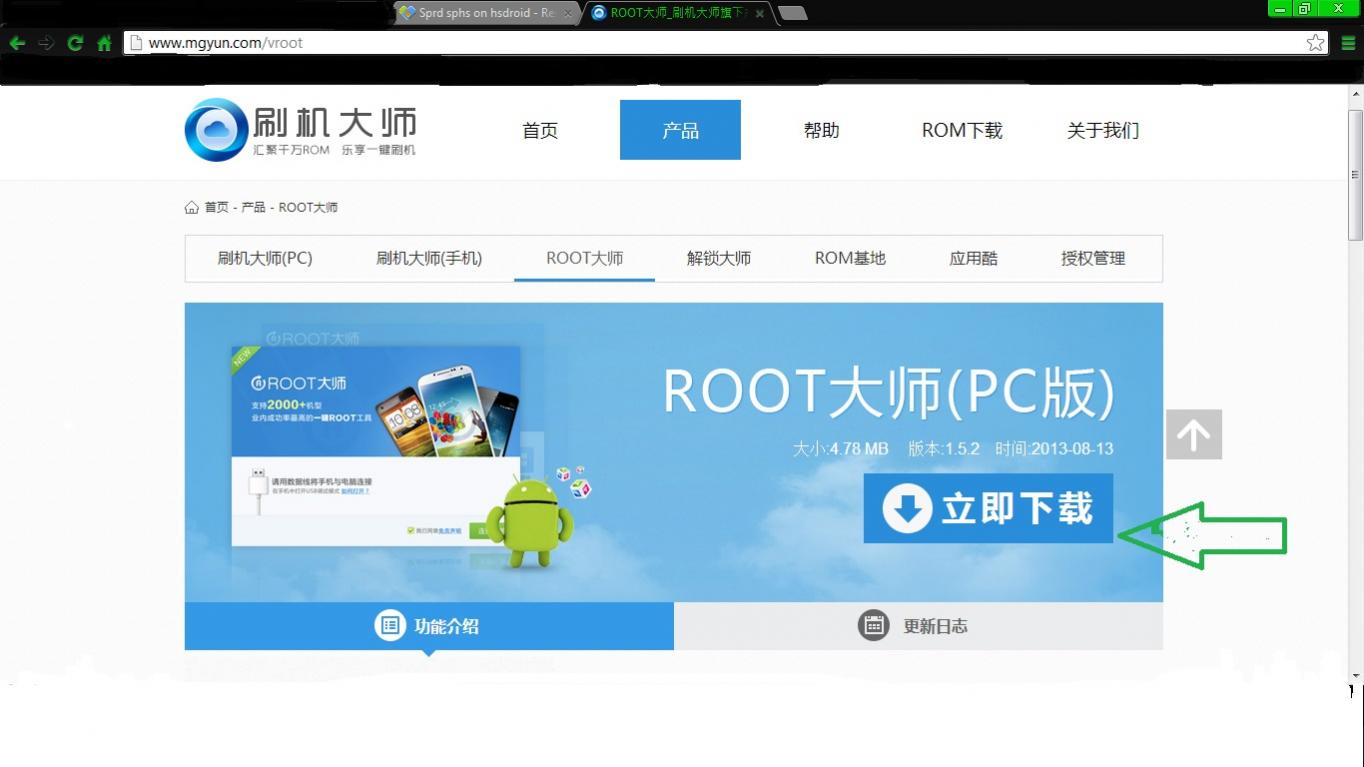This screenshot has width=1364, height=767.
Task: Open the 产品 navigation item
Action: coord(680,130)
